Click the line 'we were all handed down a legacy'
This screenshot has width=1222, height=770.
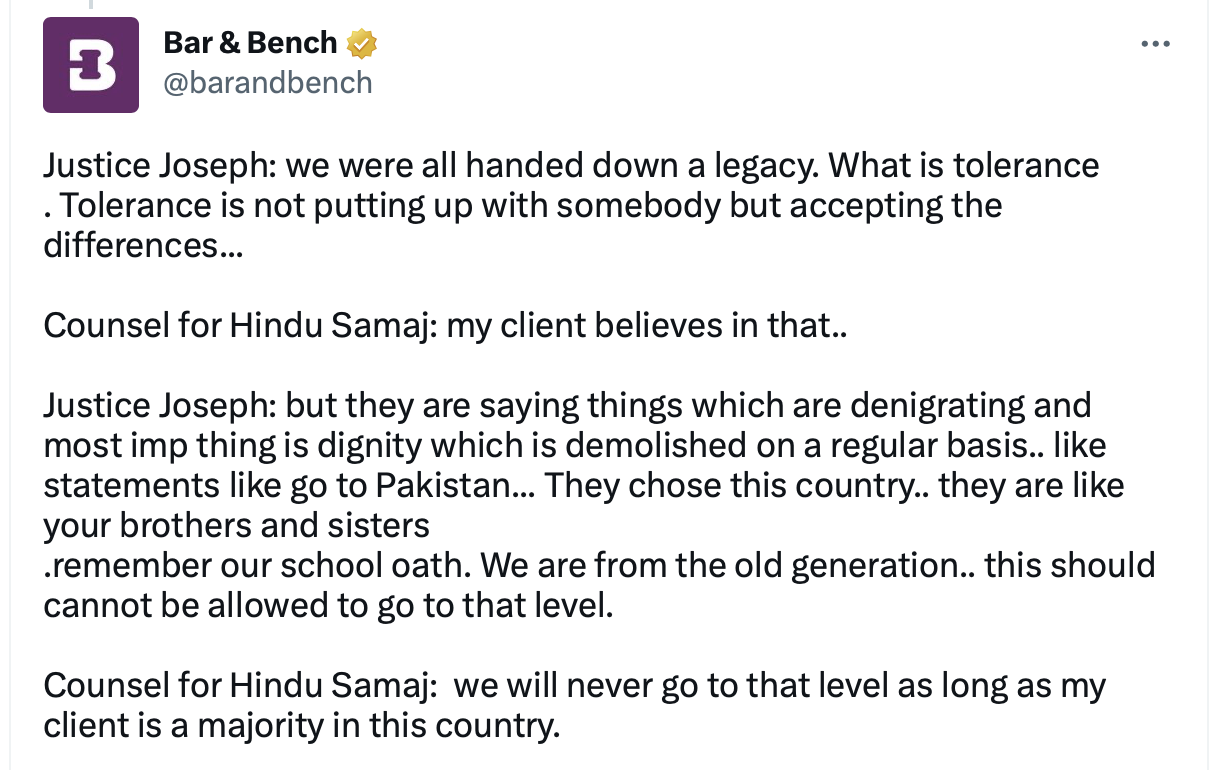tap(571, 165)
